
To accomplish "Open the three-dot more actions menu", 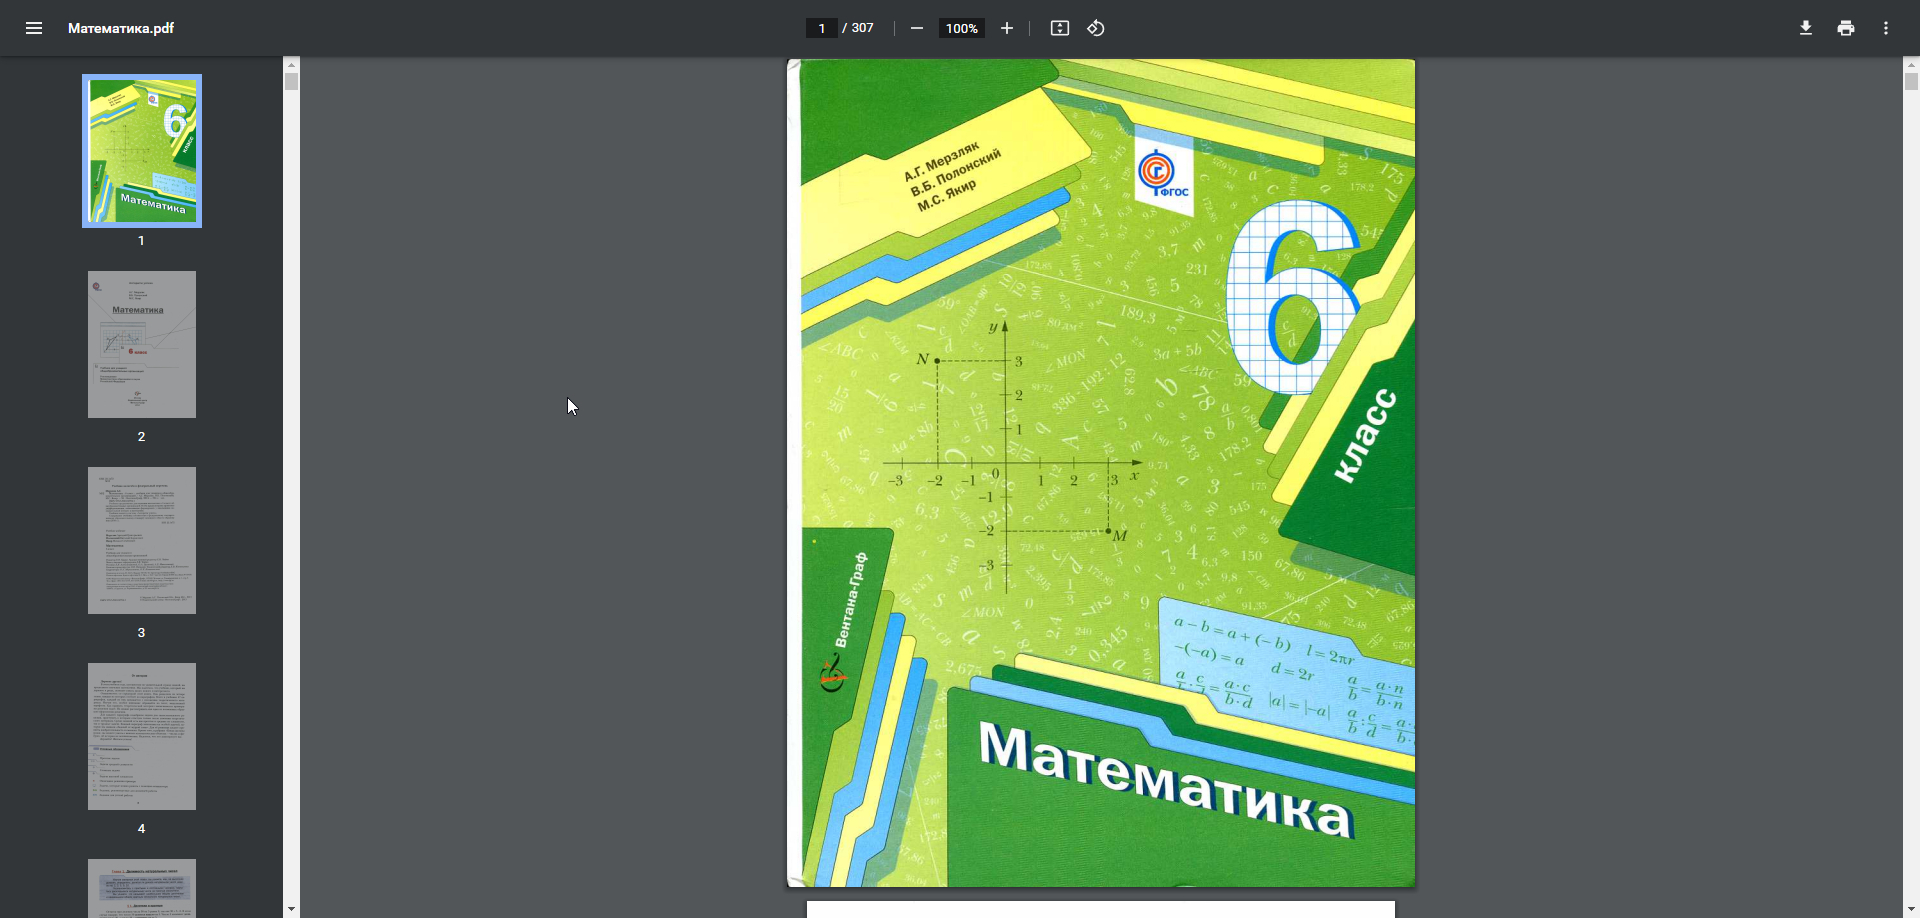I will pyautogui.click(x=1886, y=28).
